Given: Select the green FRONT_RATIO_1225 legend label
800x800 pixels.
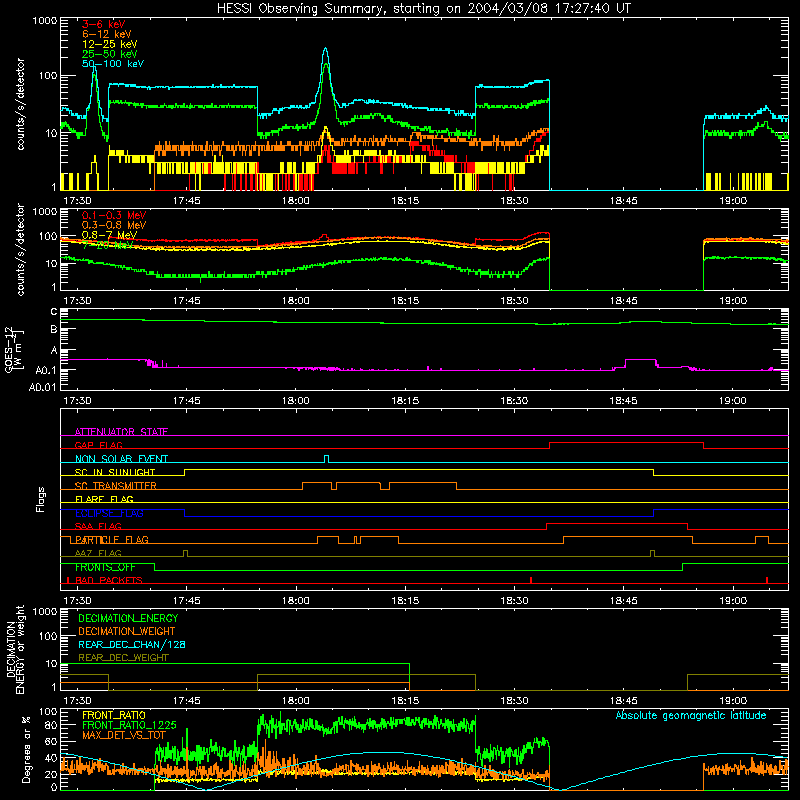Looking at the screenshot, I should [129, 725].
